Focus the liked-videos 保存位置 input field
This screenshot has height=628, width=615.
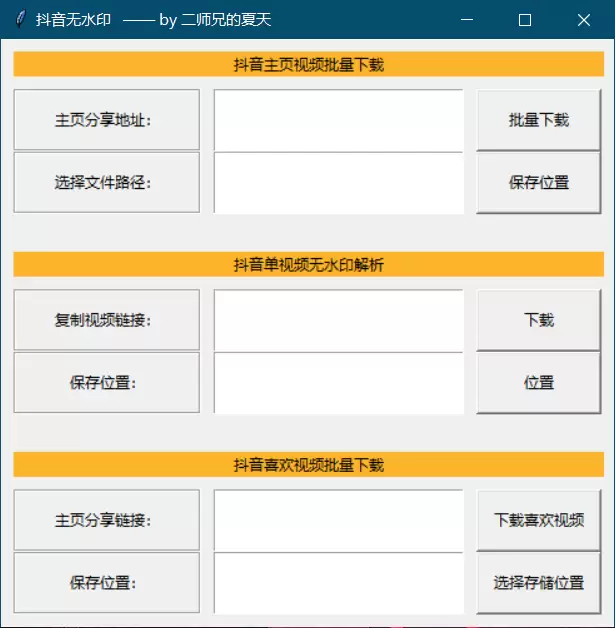[339, 583]
